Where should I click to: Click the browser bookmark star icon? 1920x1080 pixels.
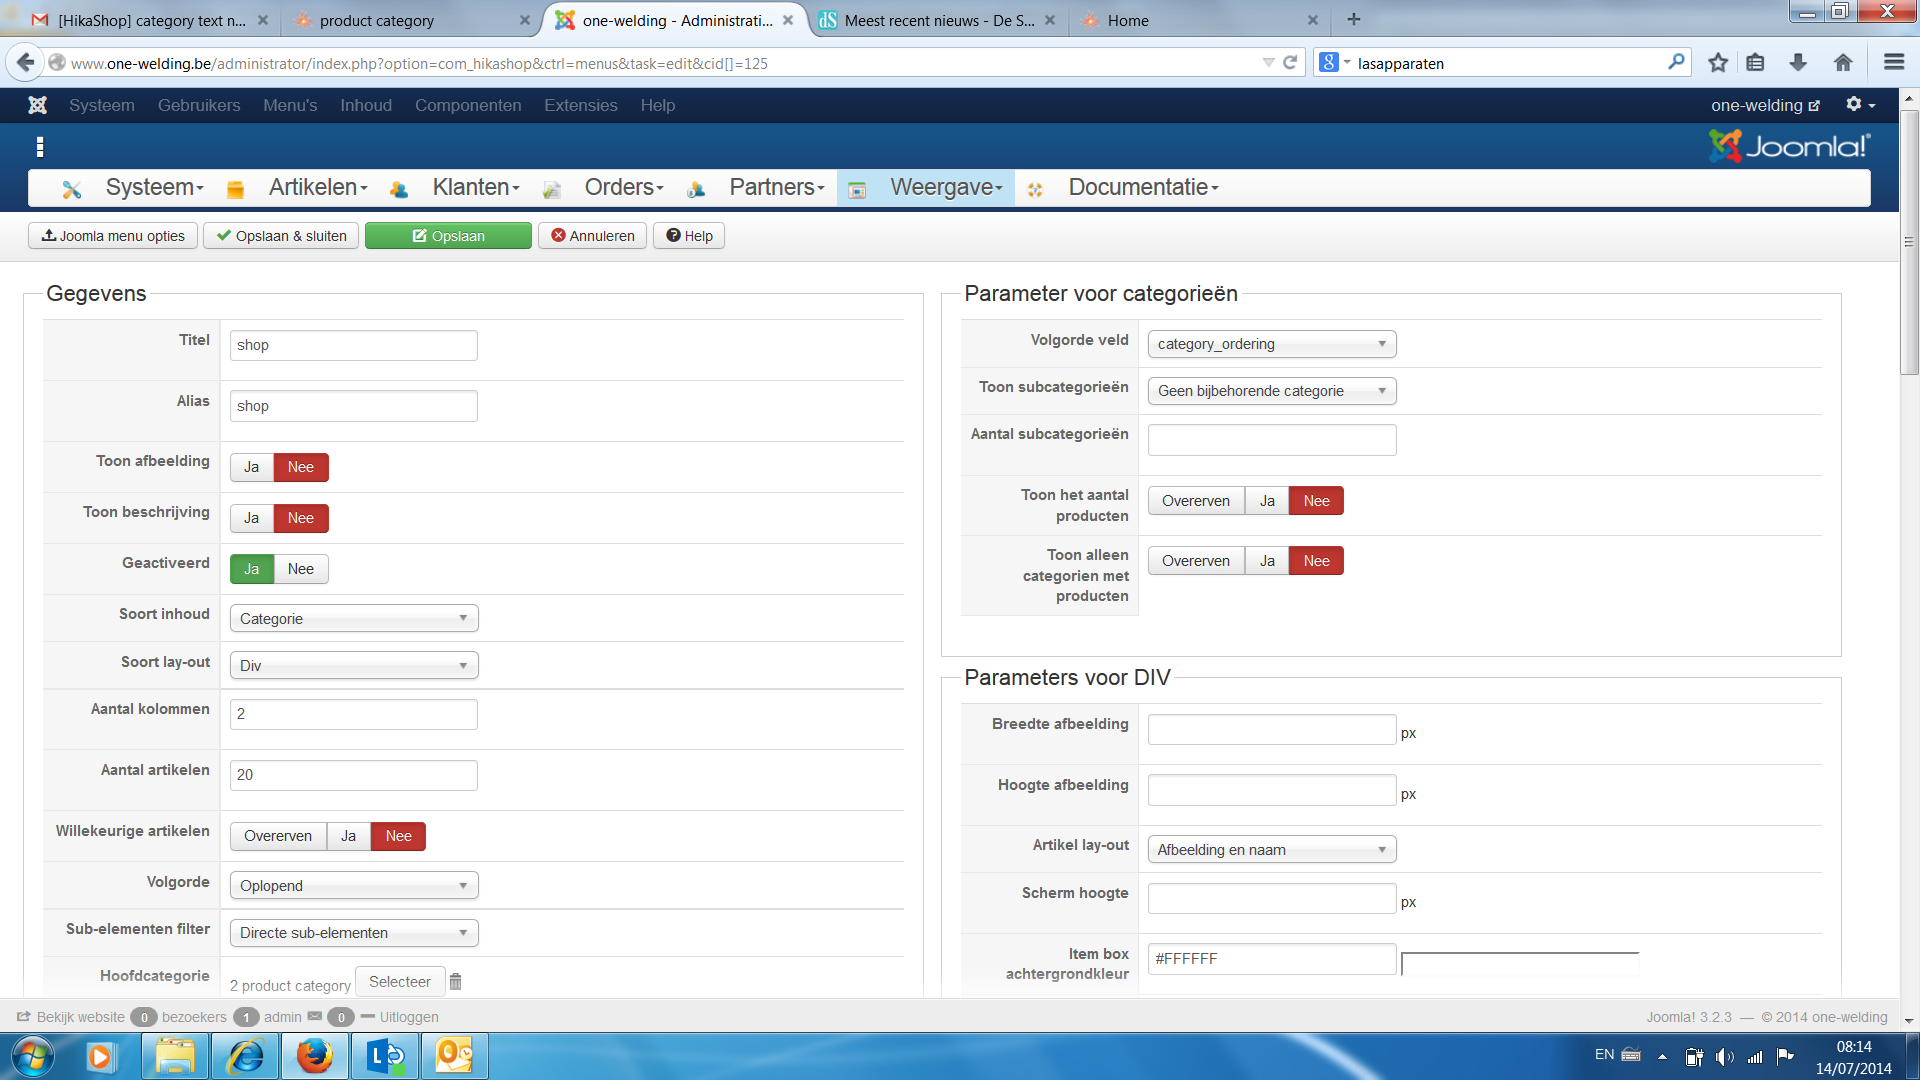1718,63
